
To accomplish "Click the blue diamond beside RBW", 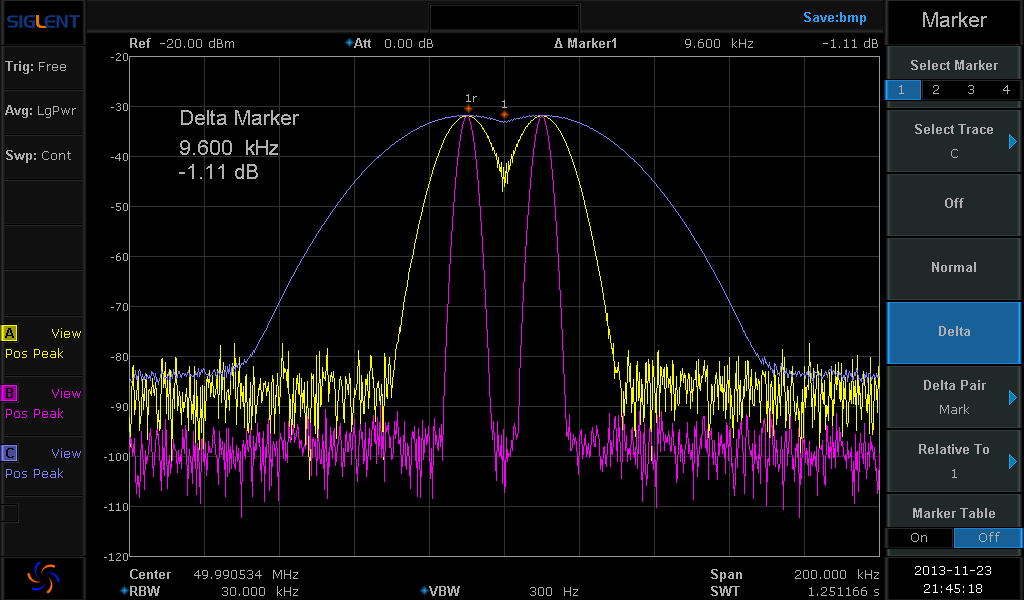I will [x=123, y=591].
